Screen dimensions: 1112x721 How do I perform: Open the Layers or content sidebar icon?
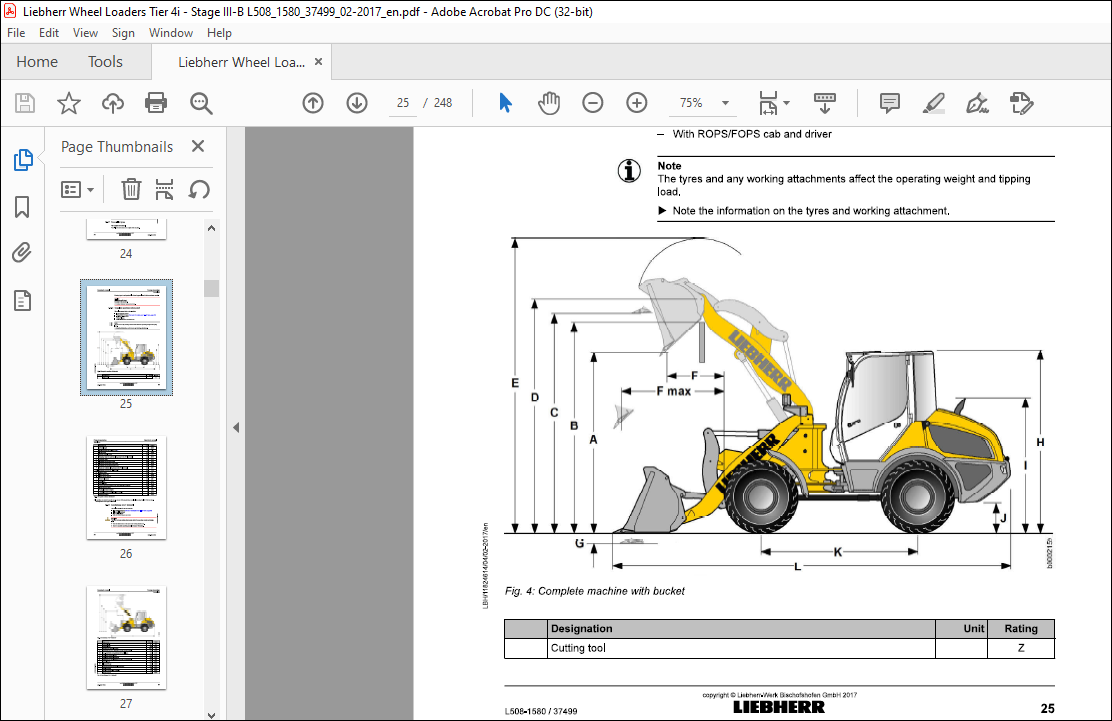(22, 301)
